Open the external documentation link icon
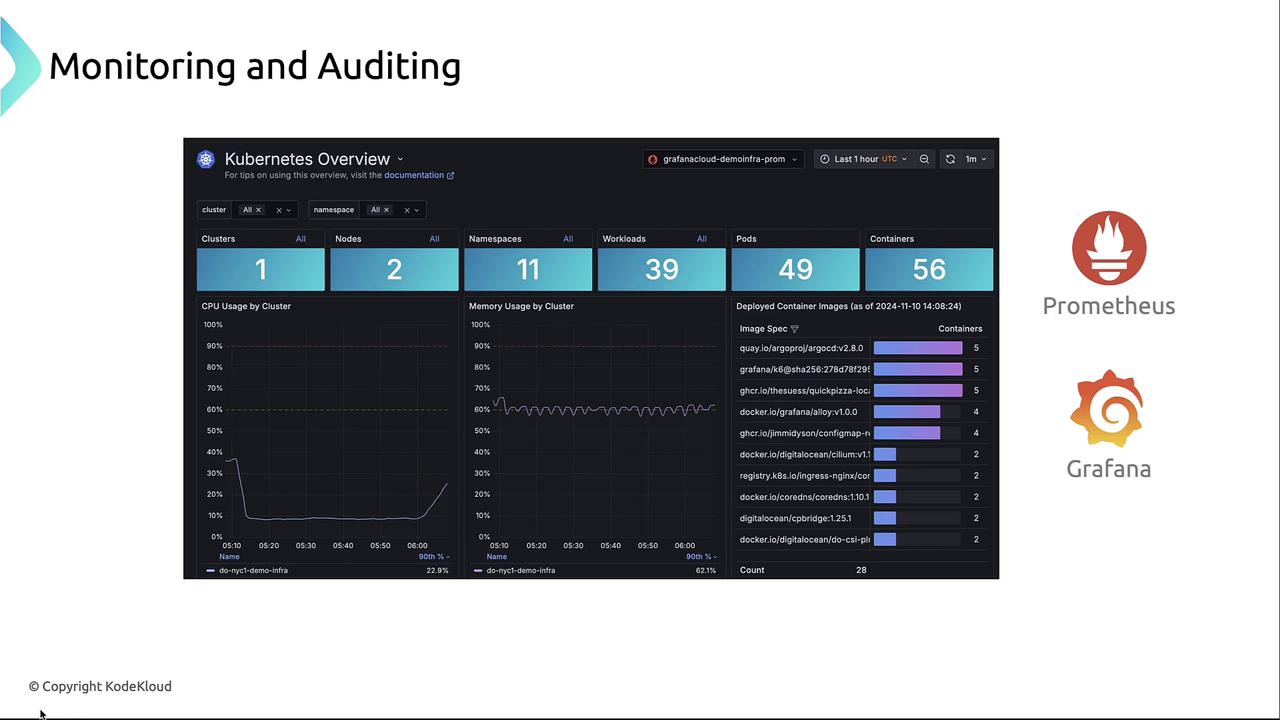Image resolution: width=1280 pixels, height=720 pixels. coord(450,175)
